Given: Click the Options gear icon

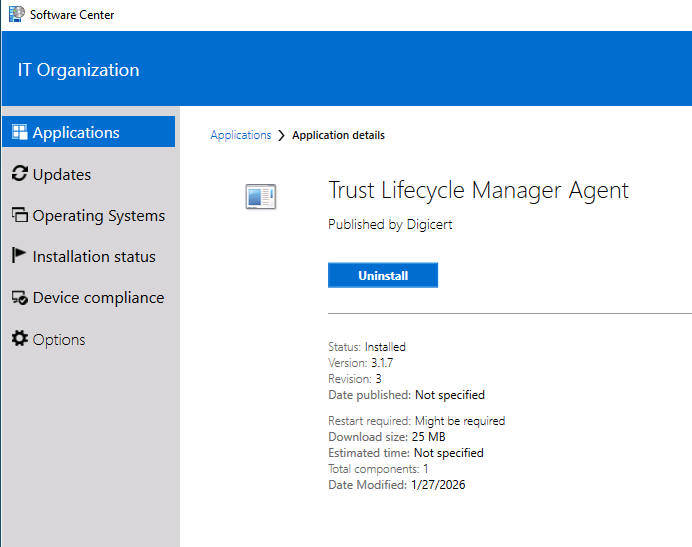Looking at the screenshot, I should click(19, 339).
